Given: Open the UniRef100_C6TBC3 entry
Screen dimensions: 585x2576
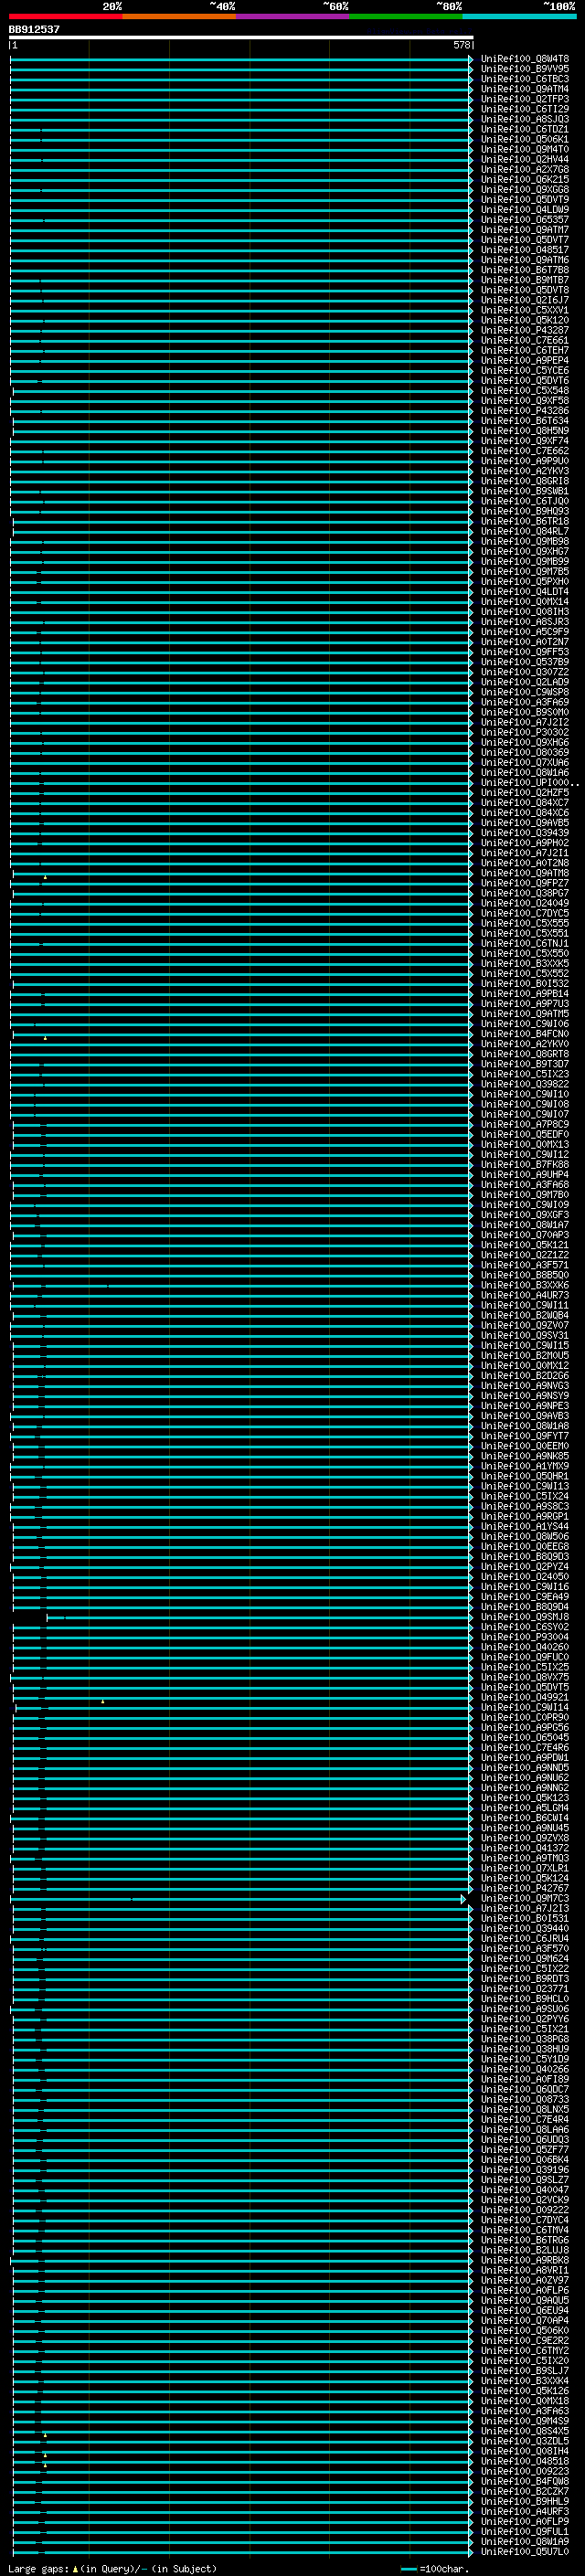Looking at the screenshot, I should coord(524,79).
